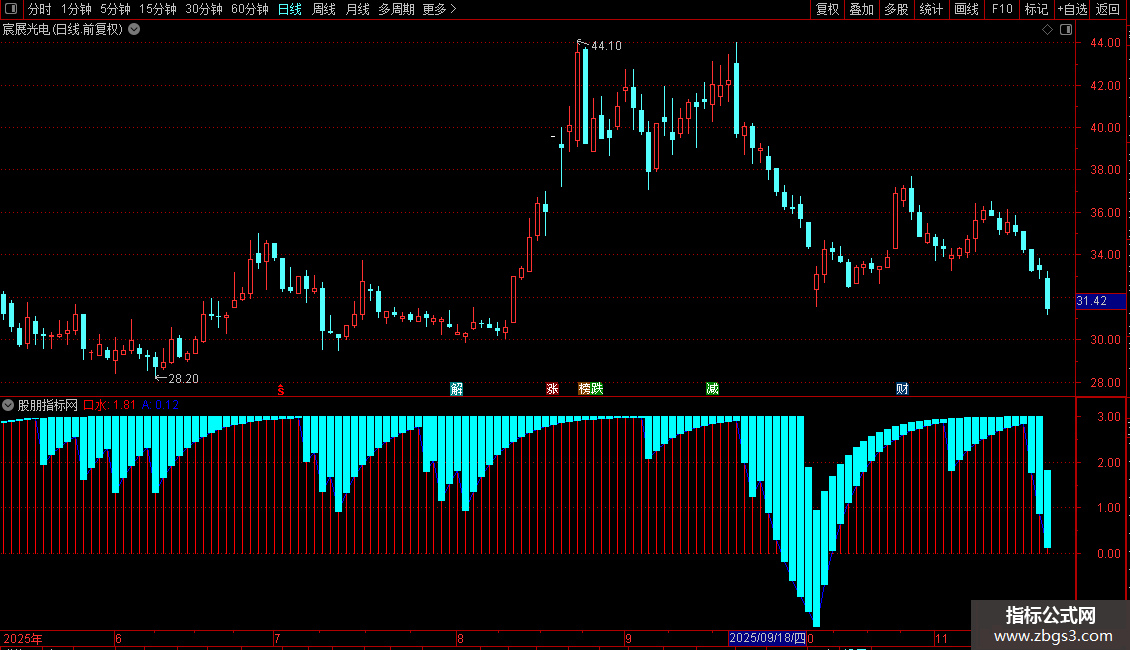Click the 减 event marker
Viewport: 1130px width, 650px height.
click(x=712, y=389)
